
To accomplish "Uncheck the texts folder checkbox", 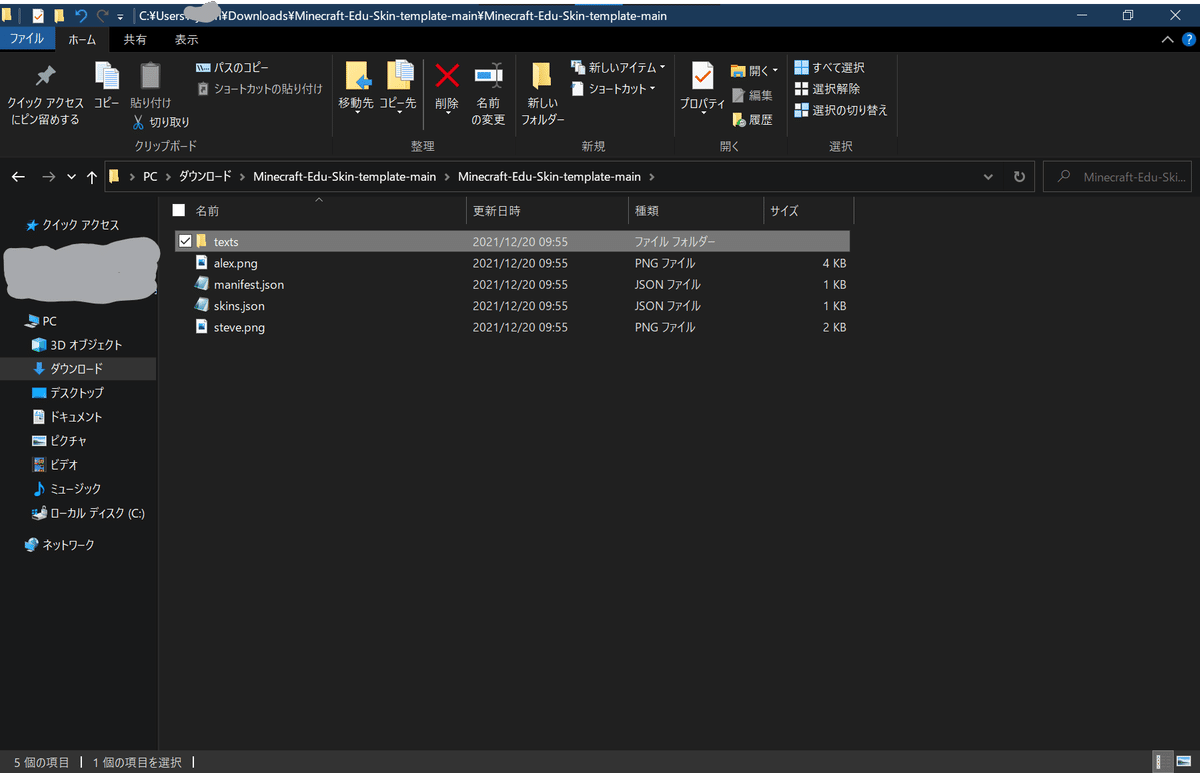I will 185,241.
